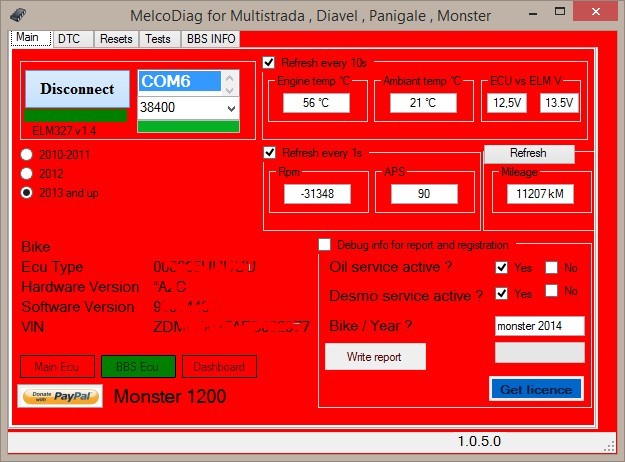Click the Disconnect button
625x462 pixels.
77,89
